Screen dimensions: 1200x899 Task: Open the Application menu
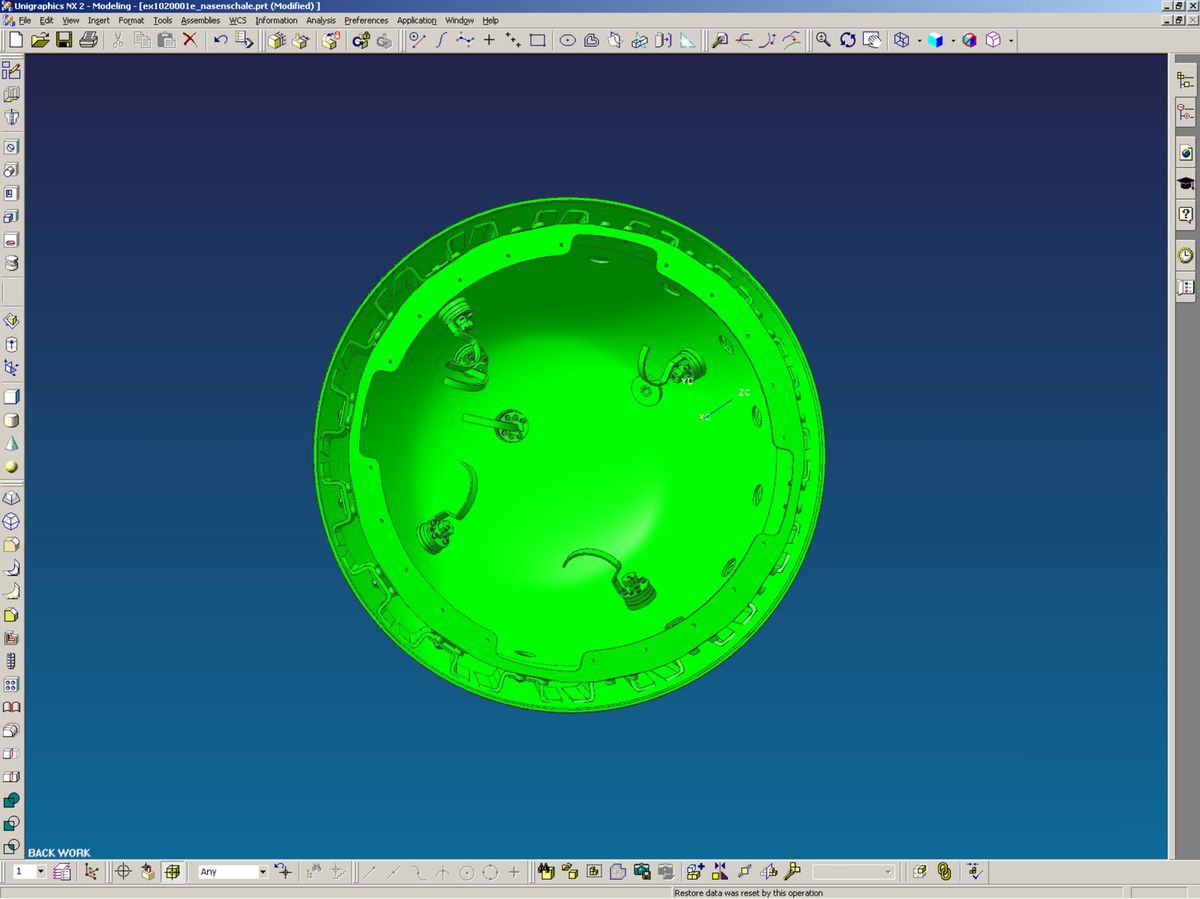[x=416, y=20]
